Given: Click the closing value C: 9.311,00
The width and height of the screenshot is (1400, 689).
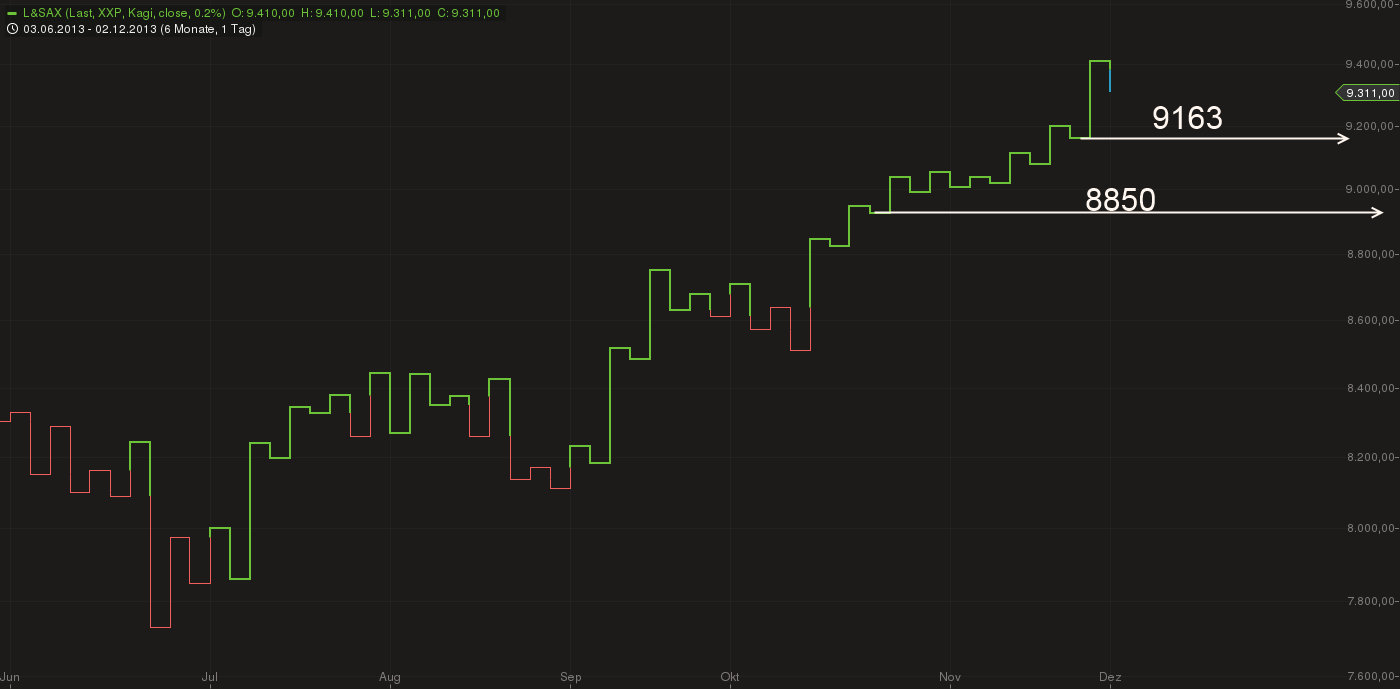Looking at the screenshot, I should (x=468, y=13).
